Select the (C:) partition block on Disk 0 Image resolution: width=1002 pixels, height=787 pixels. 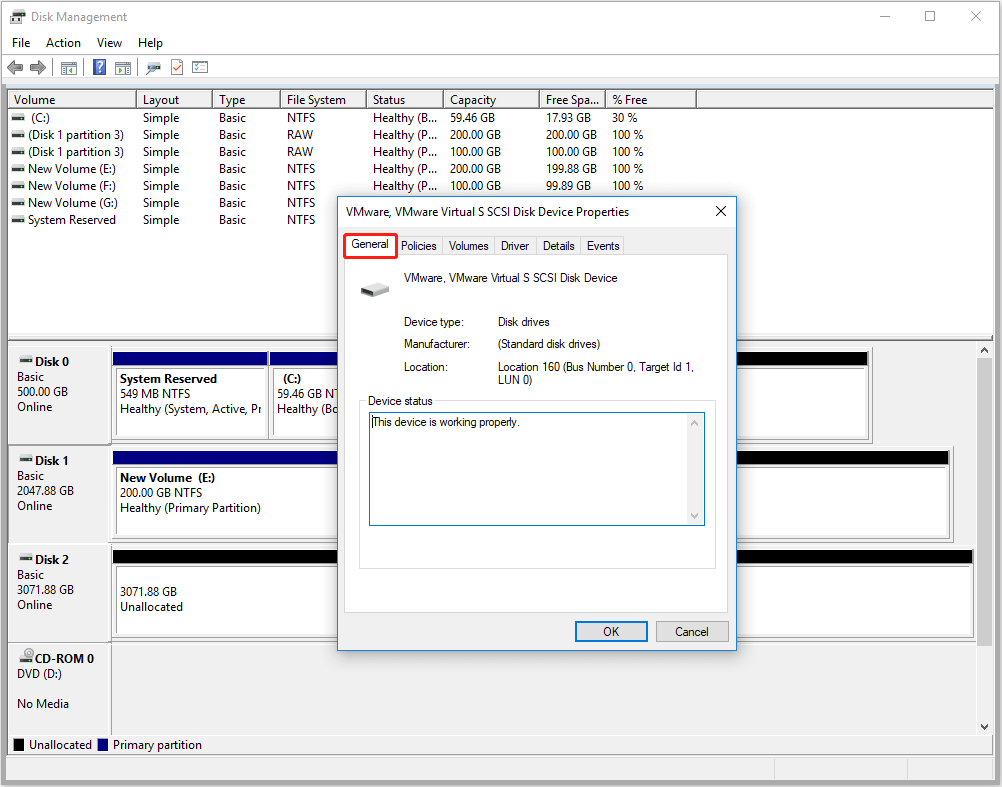coord(304,394)
